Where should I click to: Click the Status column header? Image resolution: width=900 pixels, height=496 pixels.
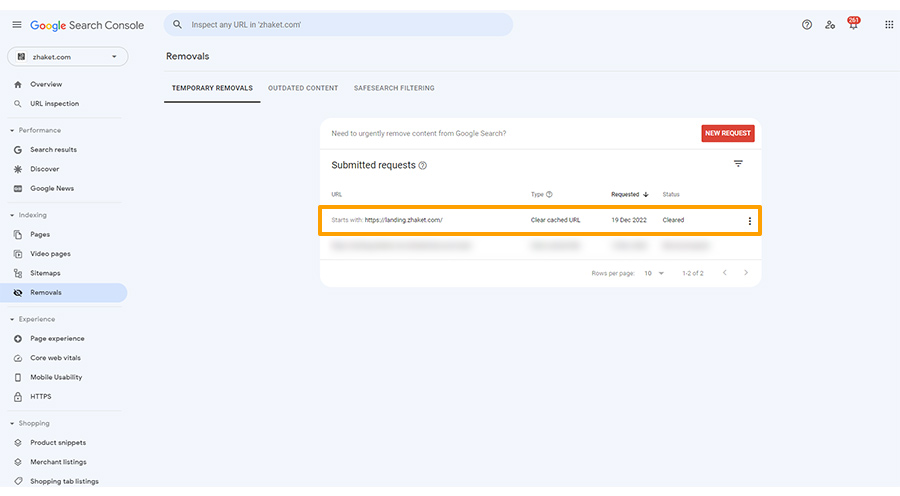[671, 195]
